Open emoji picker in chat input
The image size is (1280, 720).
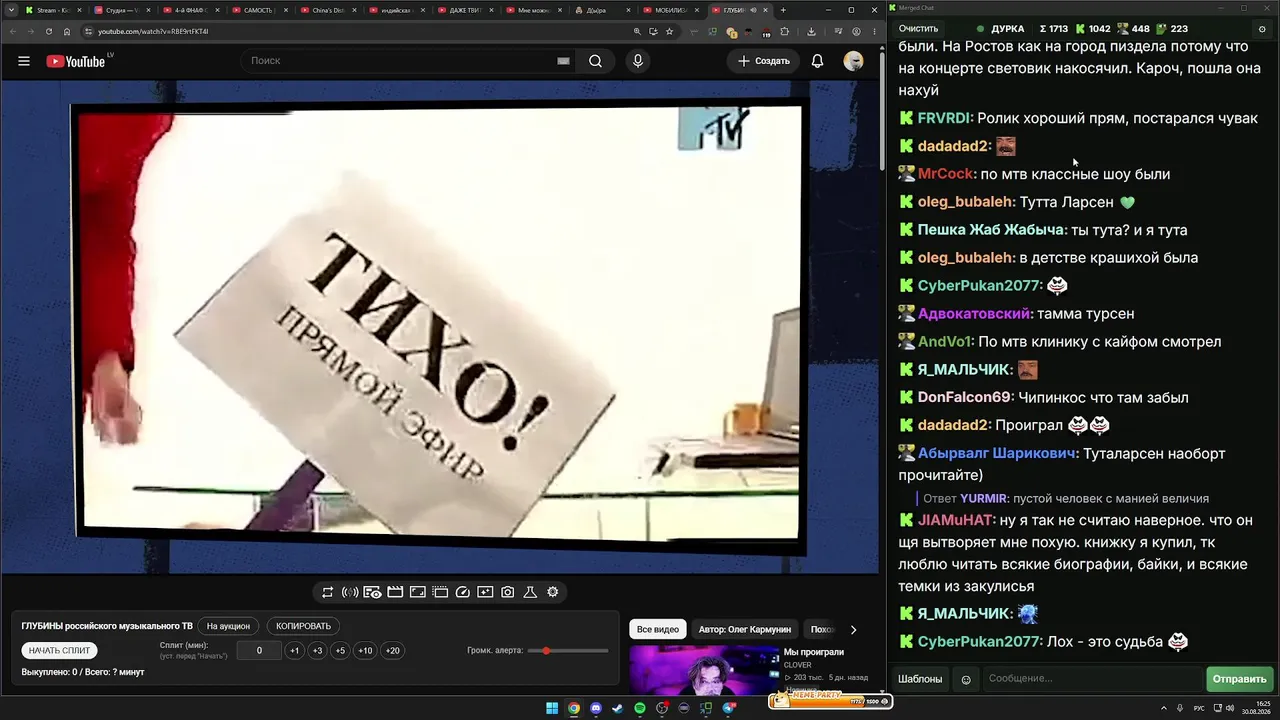(x=966, y=679)
